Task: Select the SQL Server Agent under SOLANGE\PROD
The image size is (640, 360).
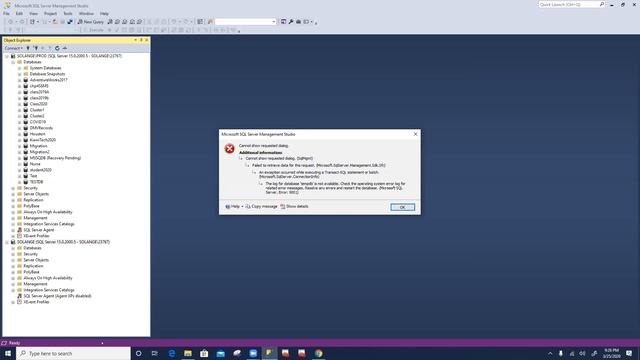Action: pos(38,230)
